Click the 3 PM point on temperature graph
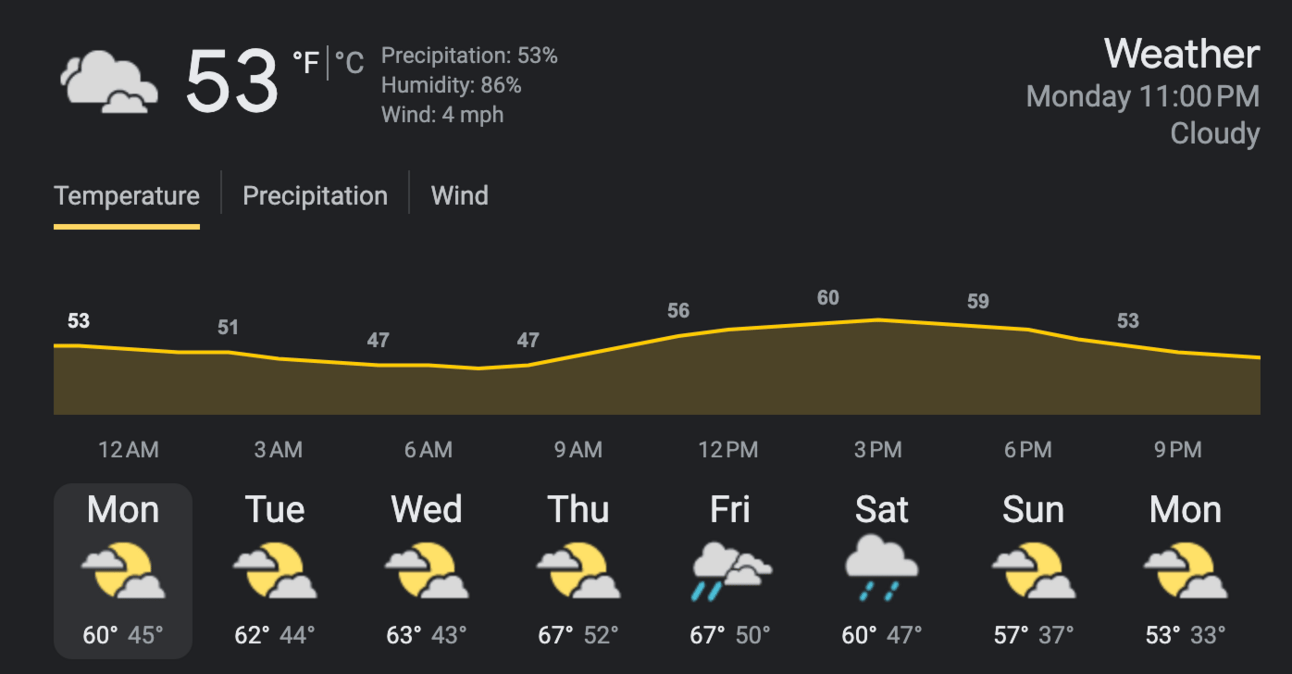The width and height of the screenshot is (1292, 674). 878,320
